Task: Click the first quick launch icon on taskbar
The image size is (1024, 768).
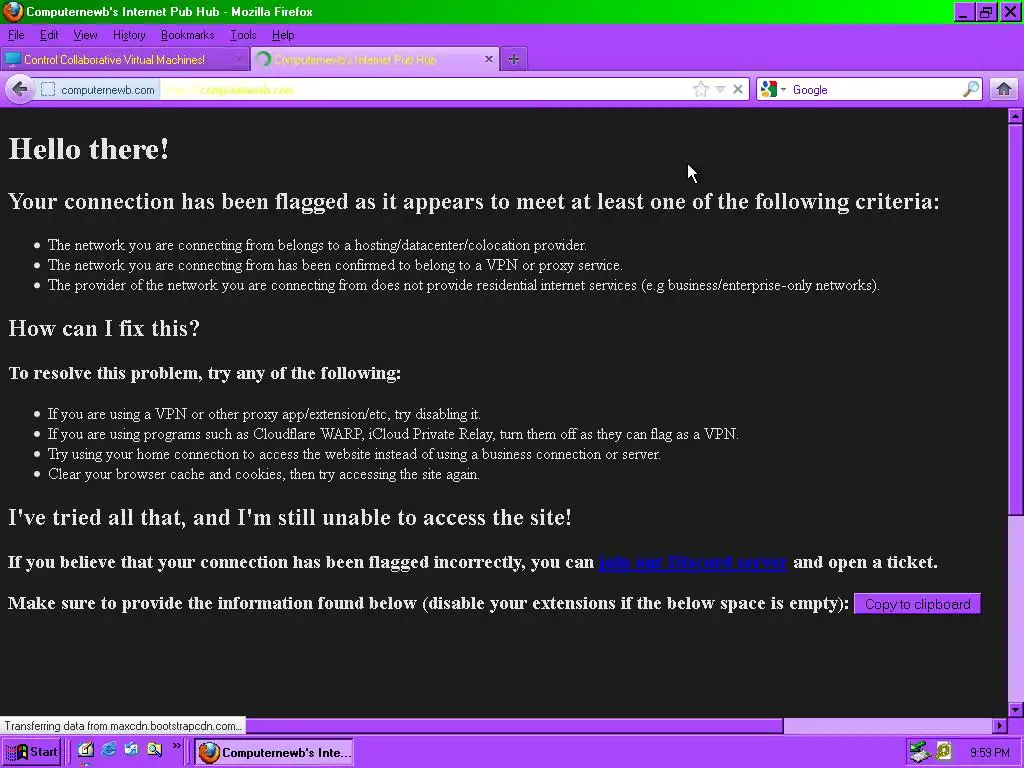Action: [x=86, y=750]
